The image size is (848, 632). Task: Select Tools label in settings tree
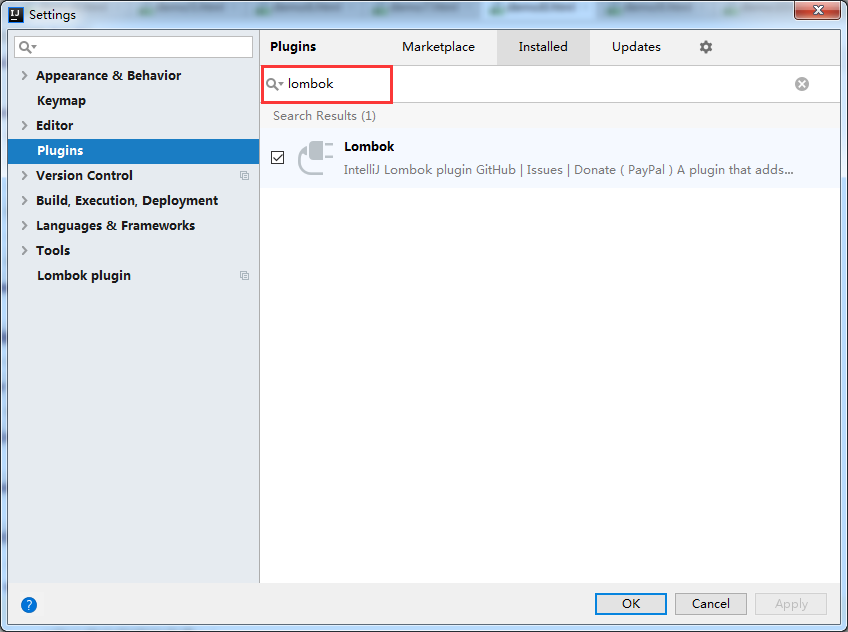52,250
